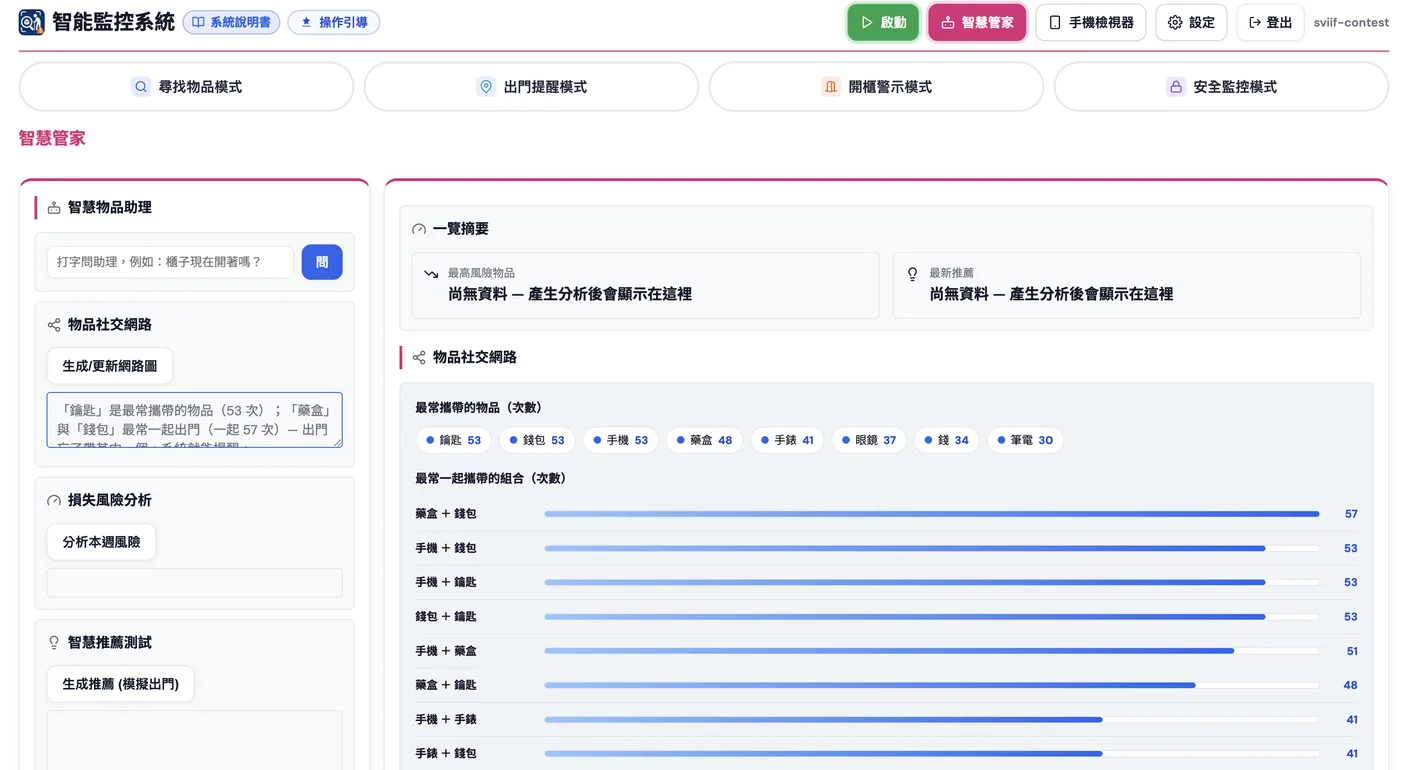Image resolution: width=1408 pixels, height=770 pixels.
Task: Select the 鑰匙 53 item chip
Action: coord(453,440)
